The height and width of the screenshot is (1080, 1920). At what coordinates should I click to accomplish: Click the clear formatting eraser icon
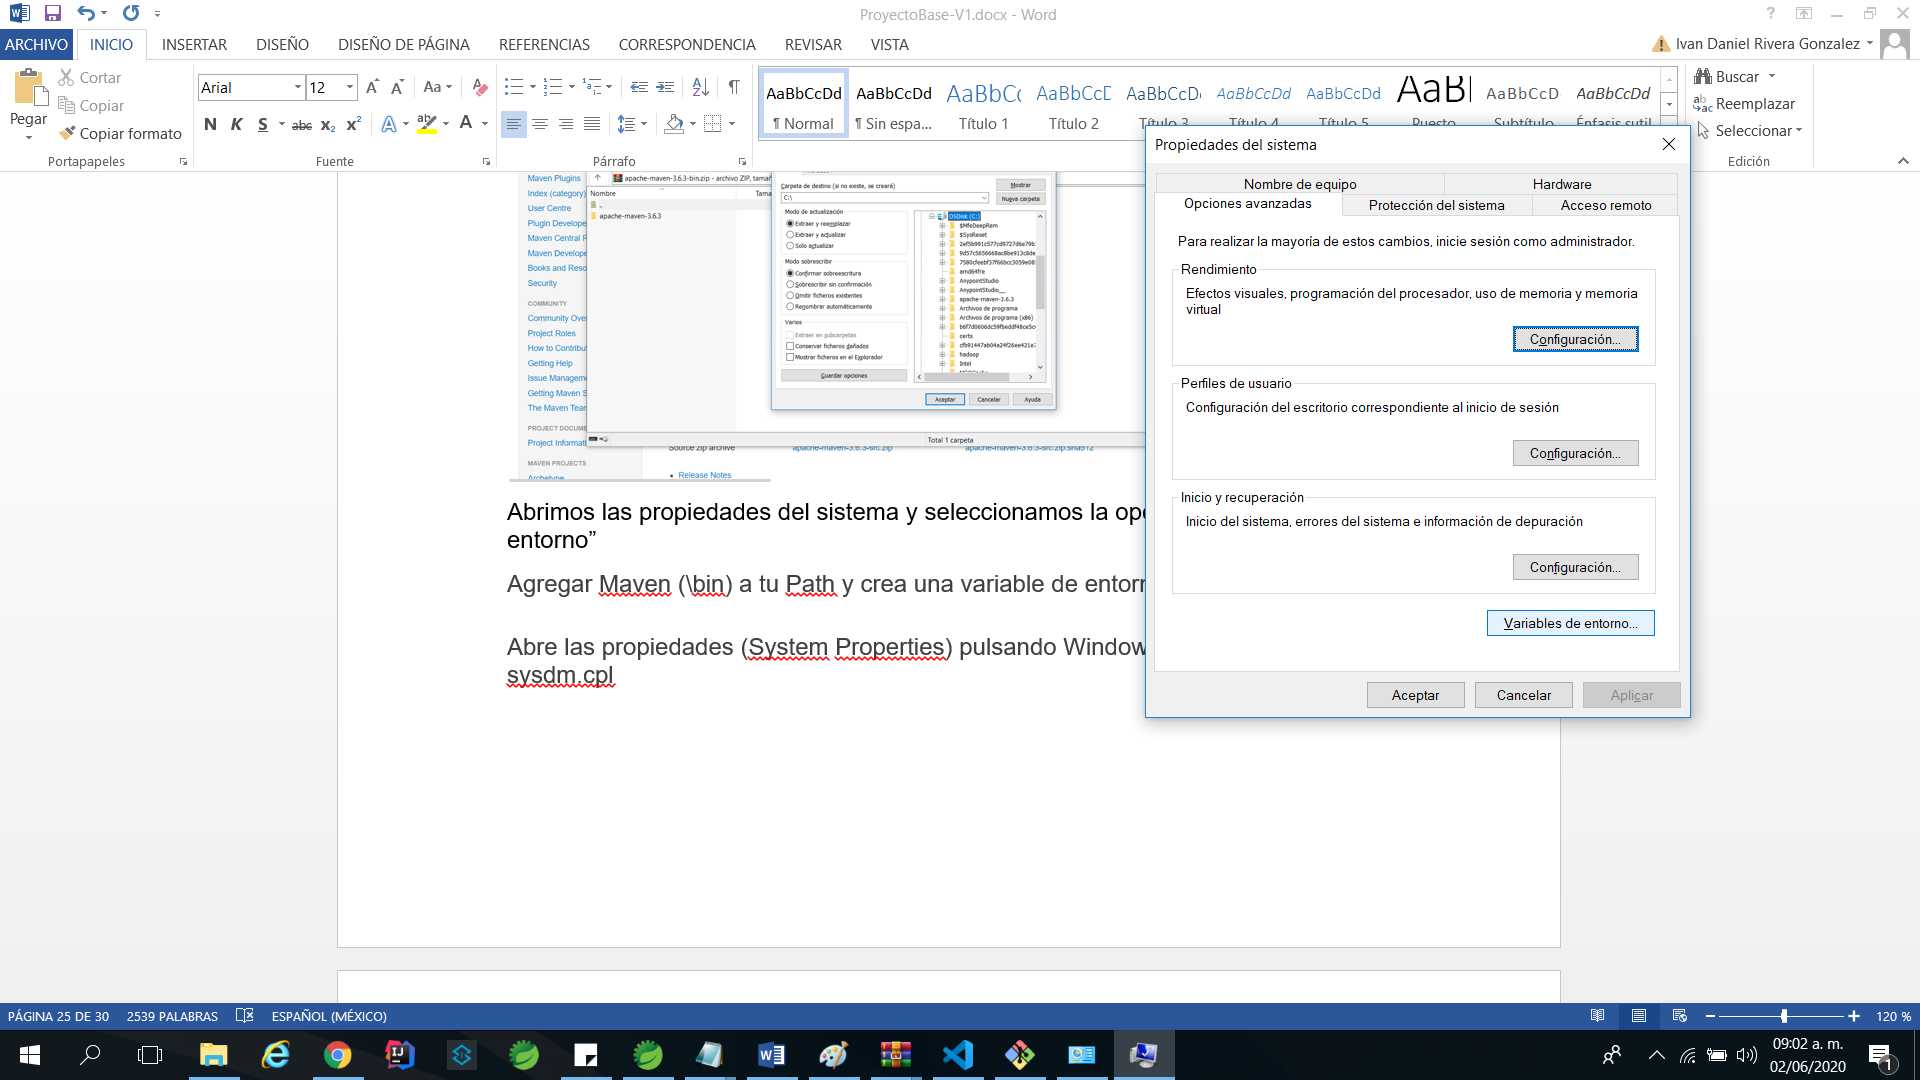479,87
